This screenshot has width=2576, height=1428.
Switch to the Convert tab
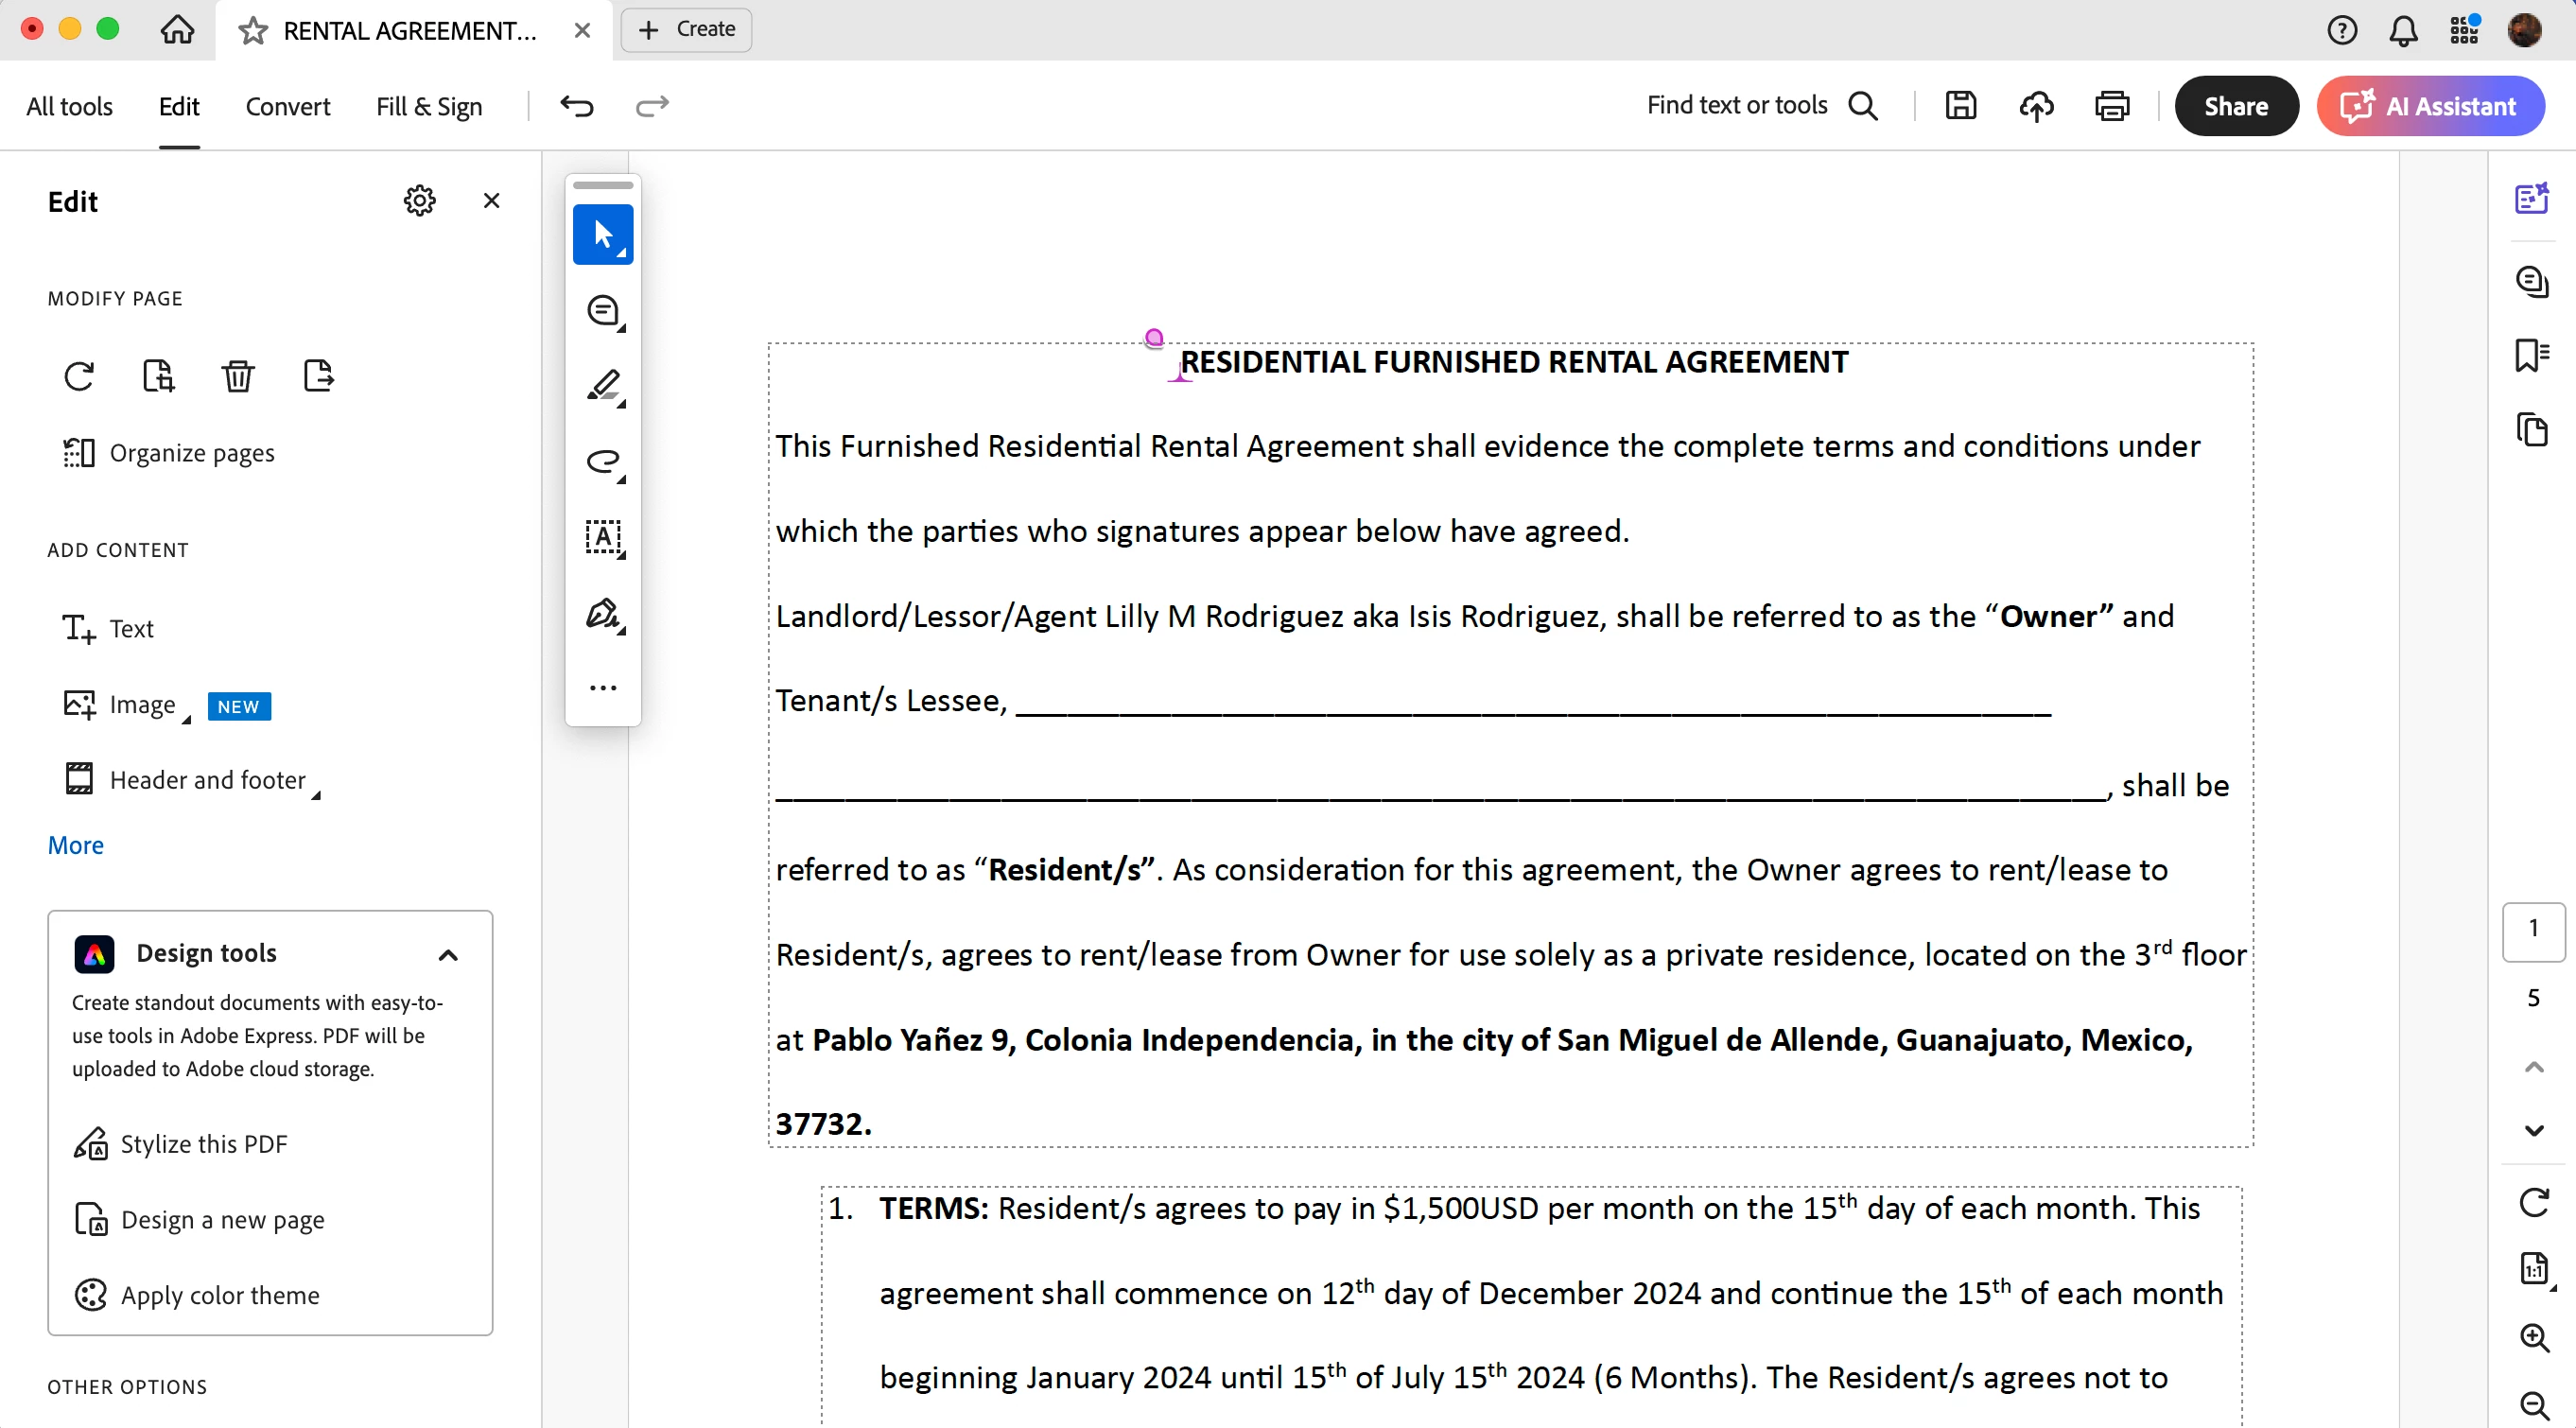(287, 106)
